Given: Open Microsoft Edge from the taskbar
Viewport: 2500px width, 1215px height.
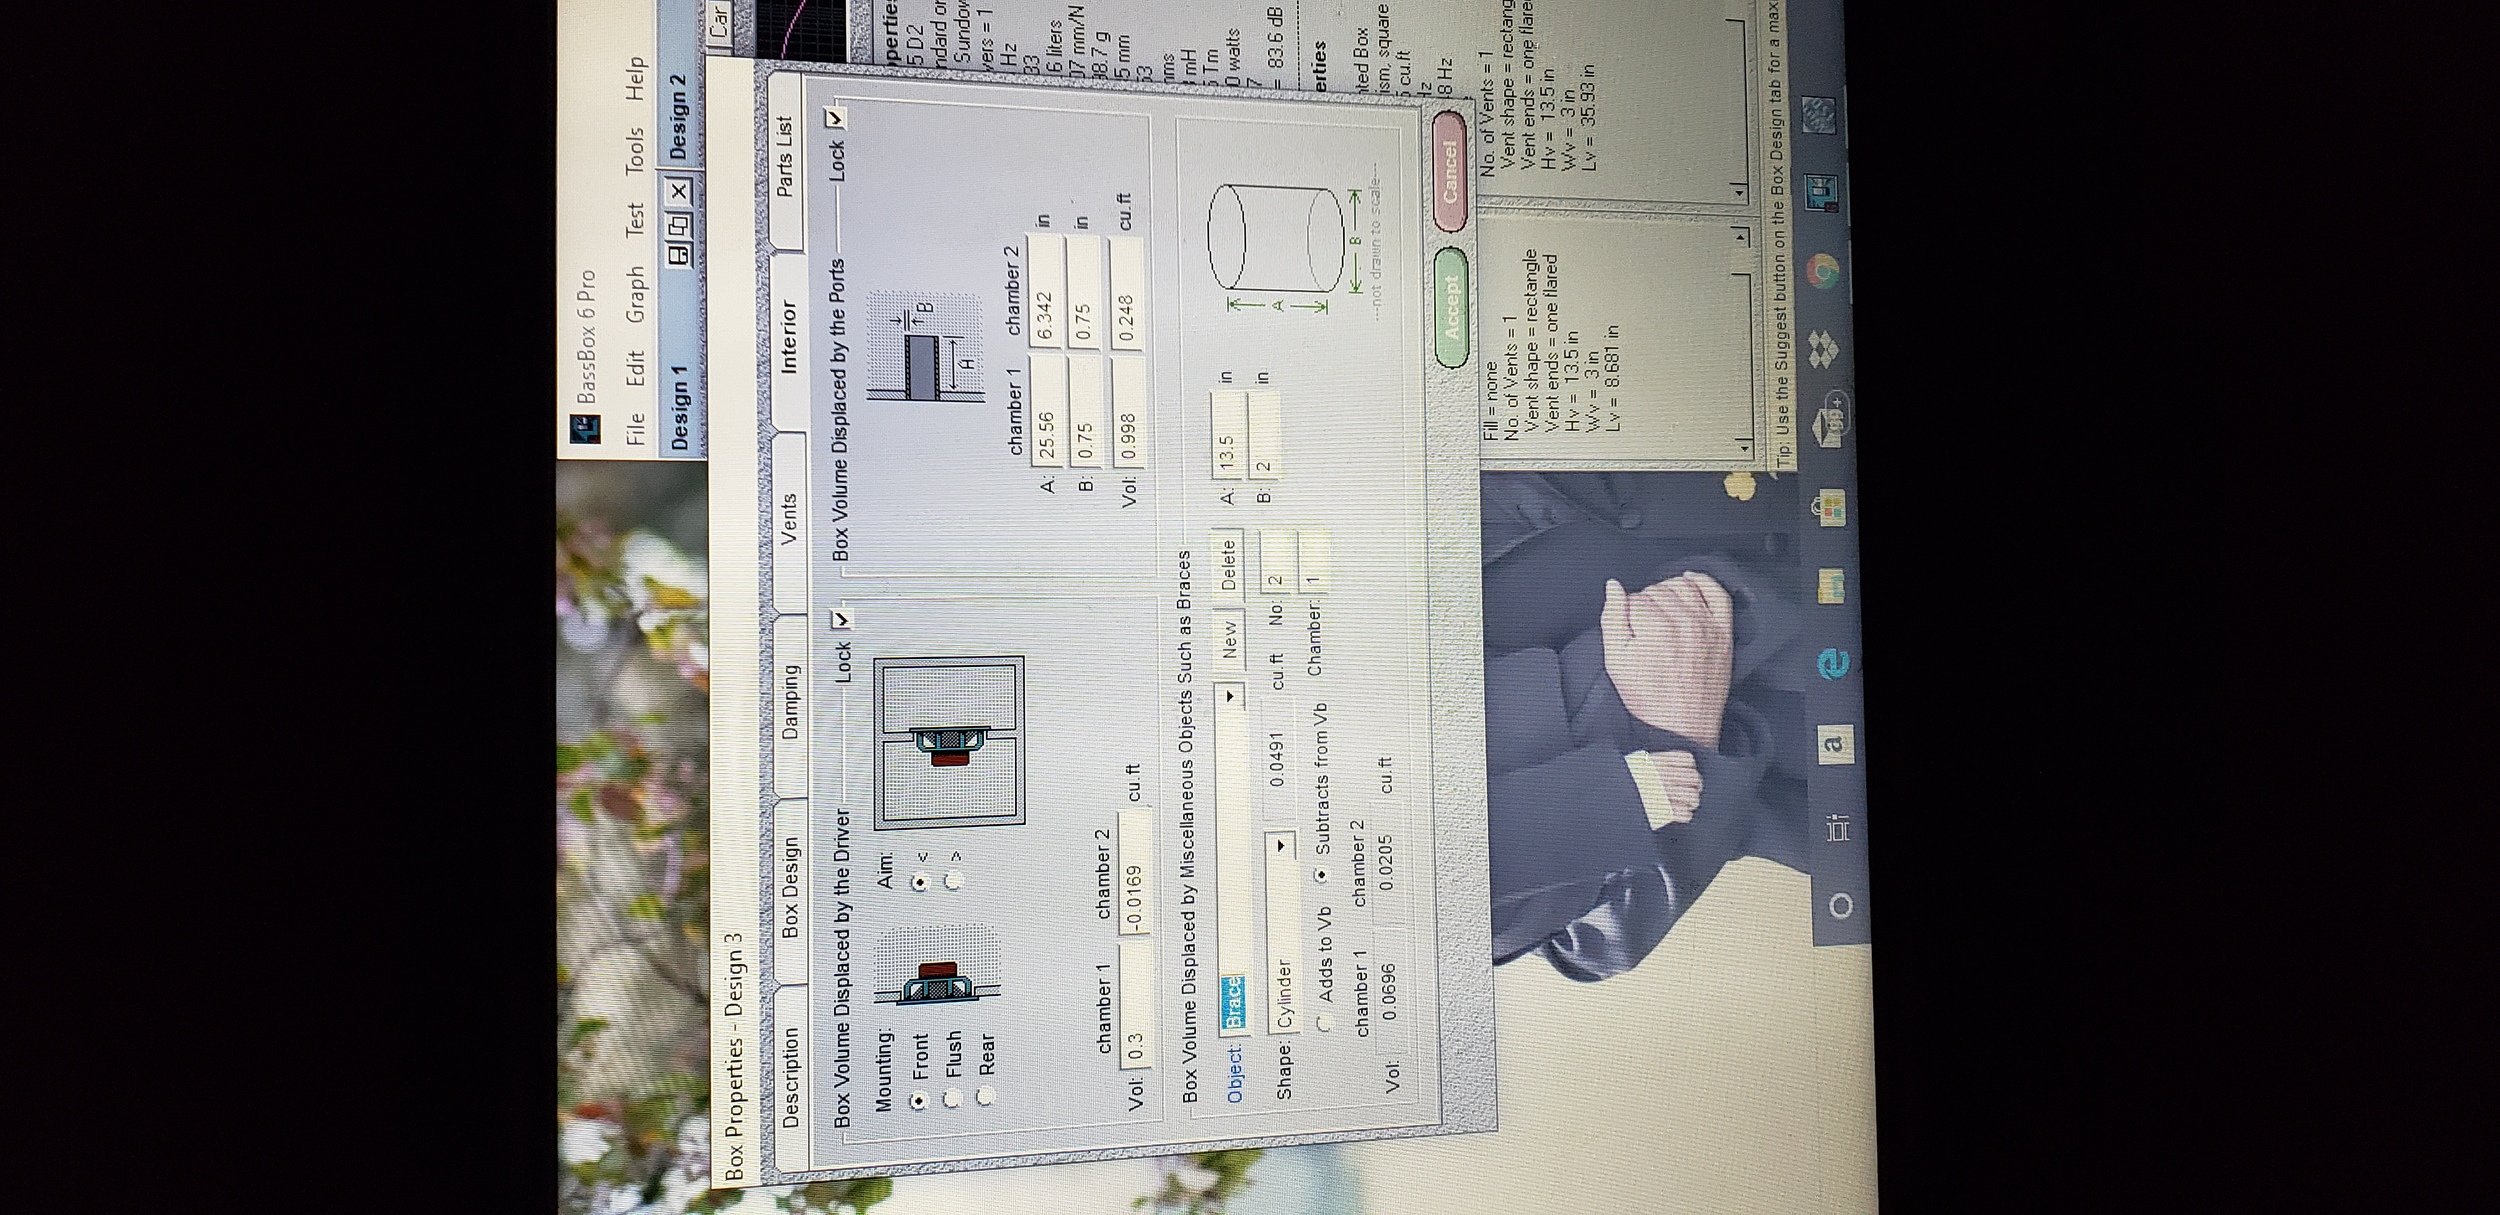Looking at the screenshot, I should [1834, 663].
